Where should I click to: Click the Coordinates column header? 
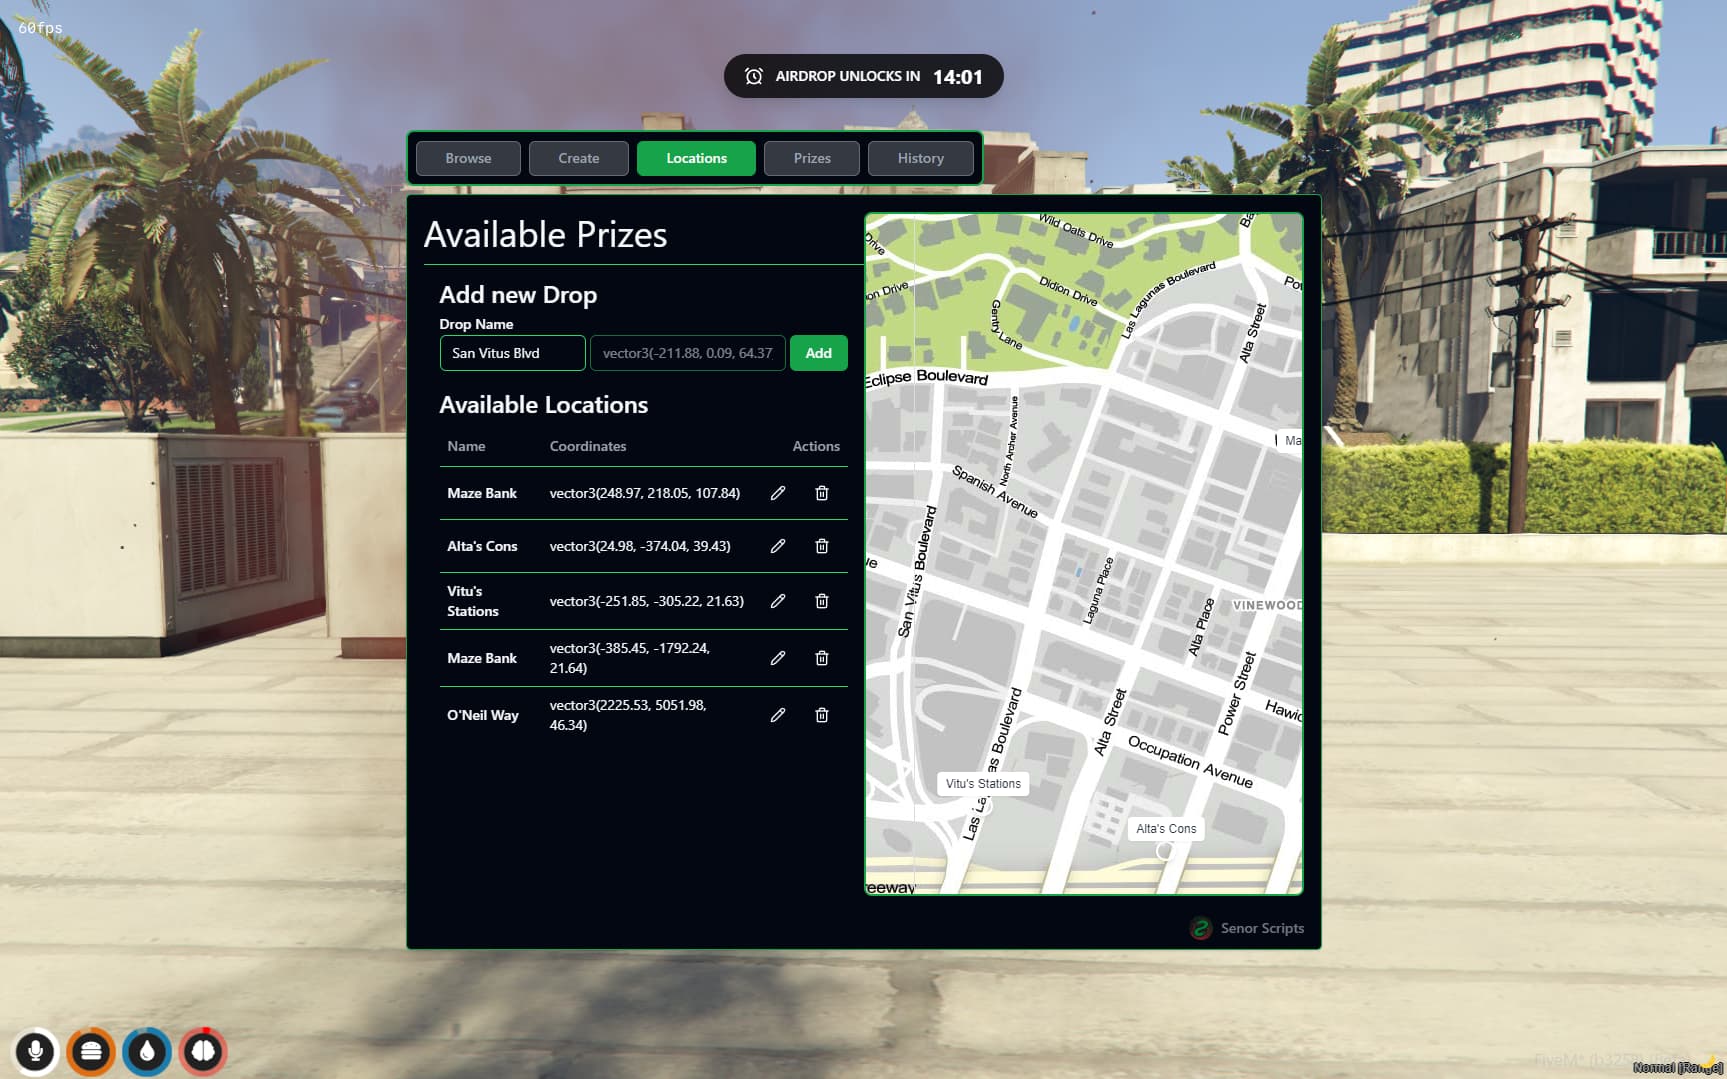pyautogui.click(x=588, y=446)
